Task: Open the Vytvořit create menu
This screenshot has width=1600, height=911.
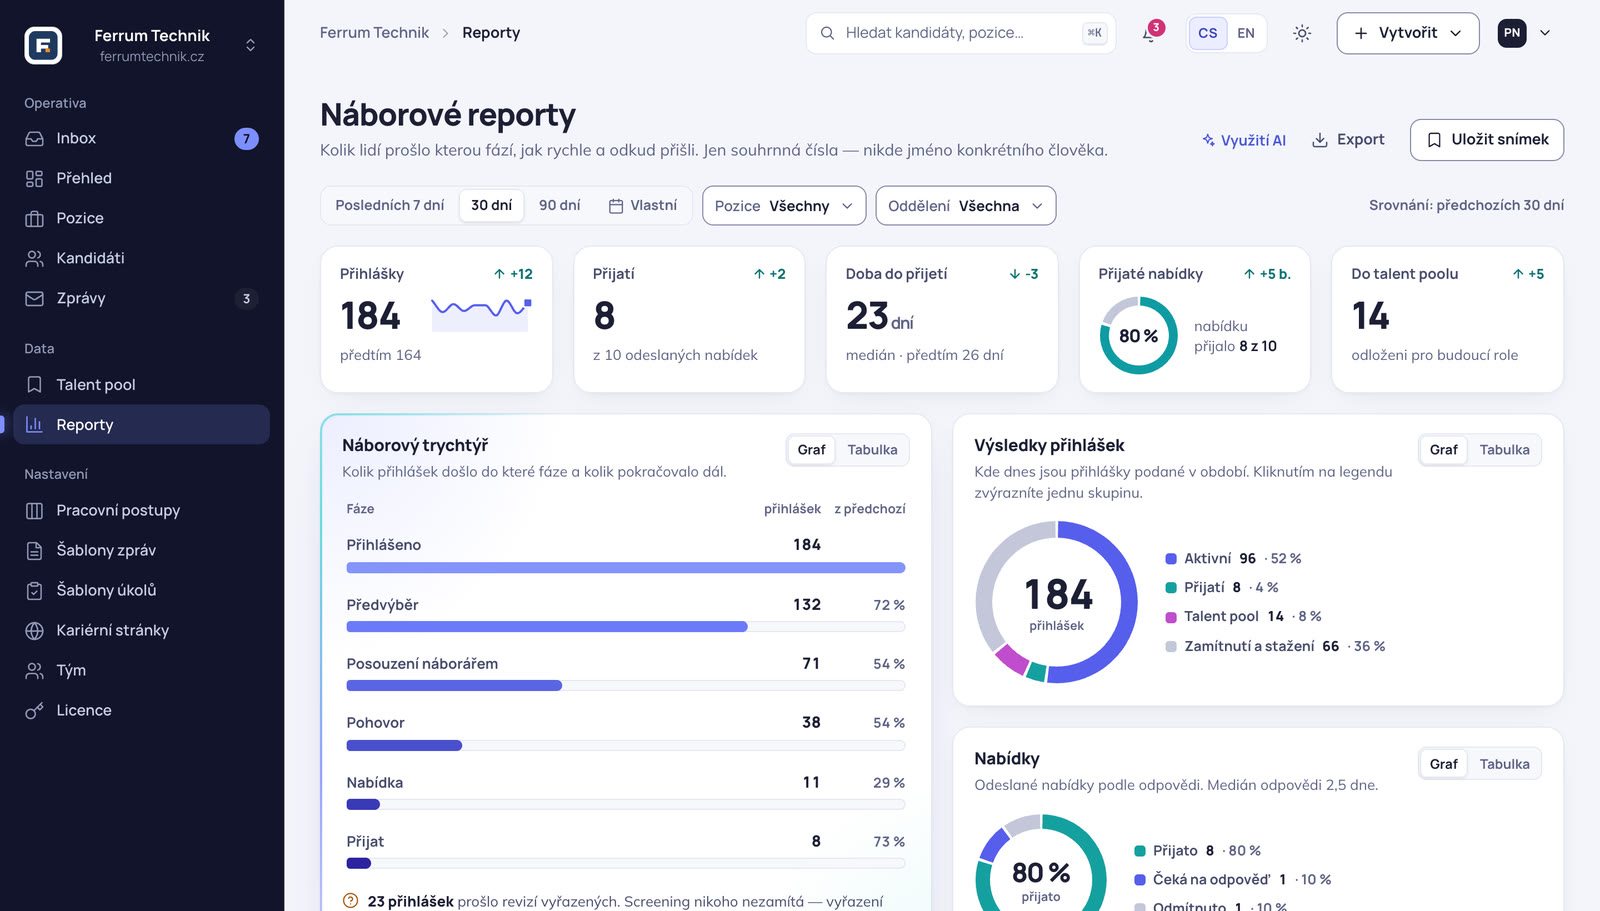Action: click(1408, 33)
